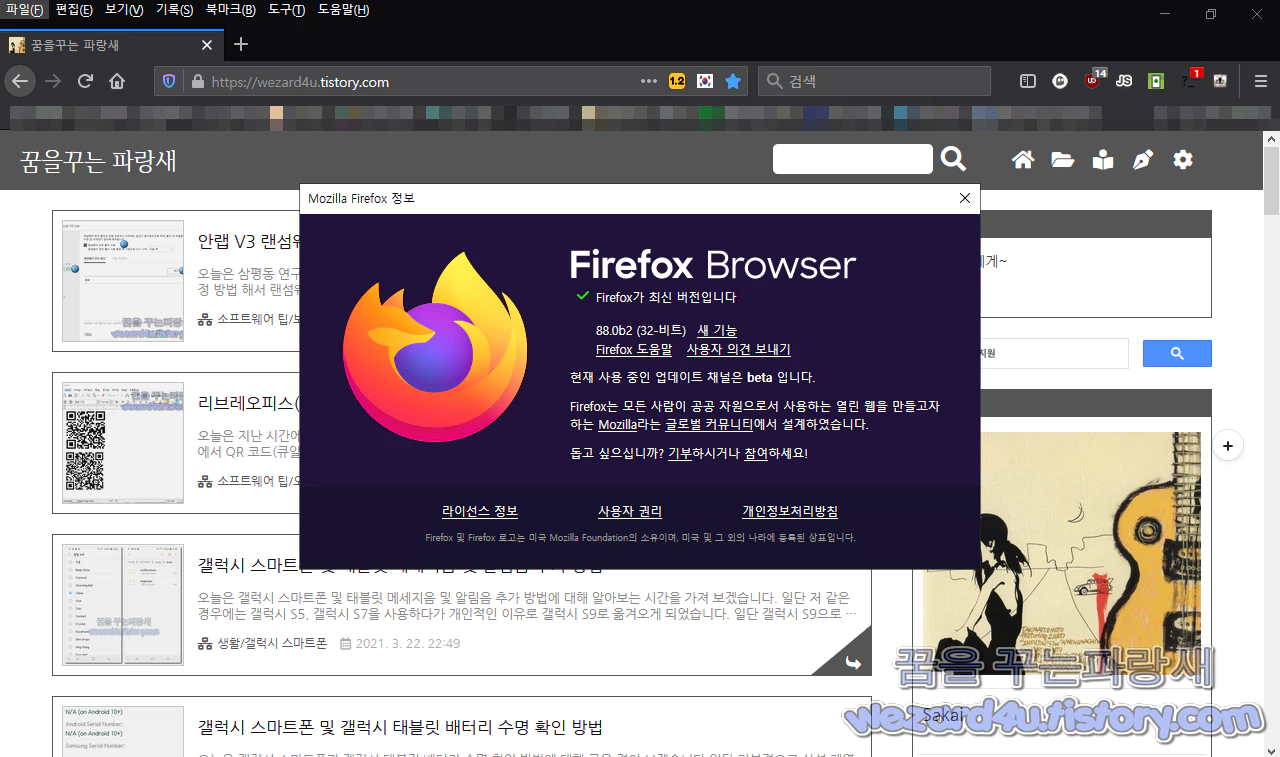Click the guitar album art in sidebar
This screenshot has width=1280, height=757.
pos(1062,553)
